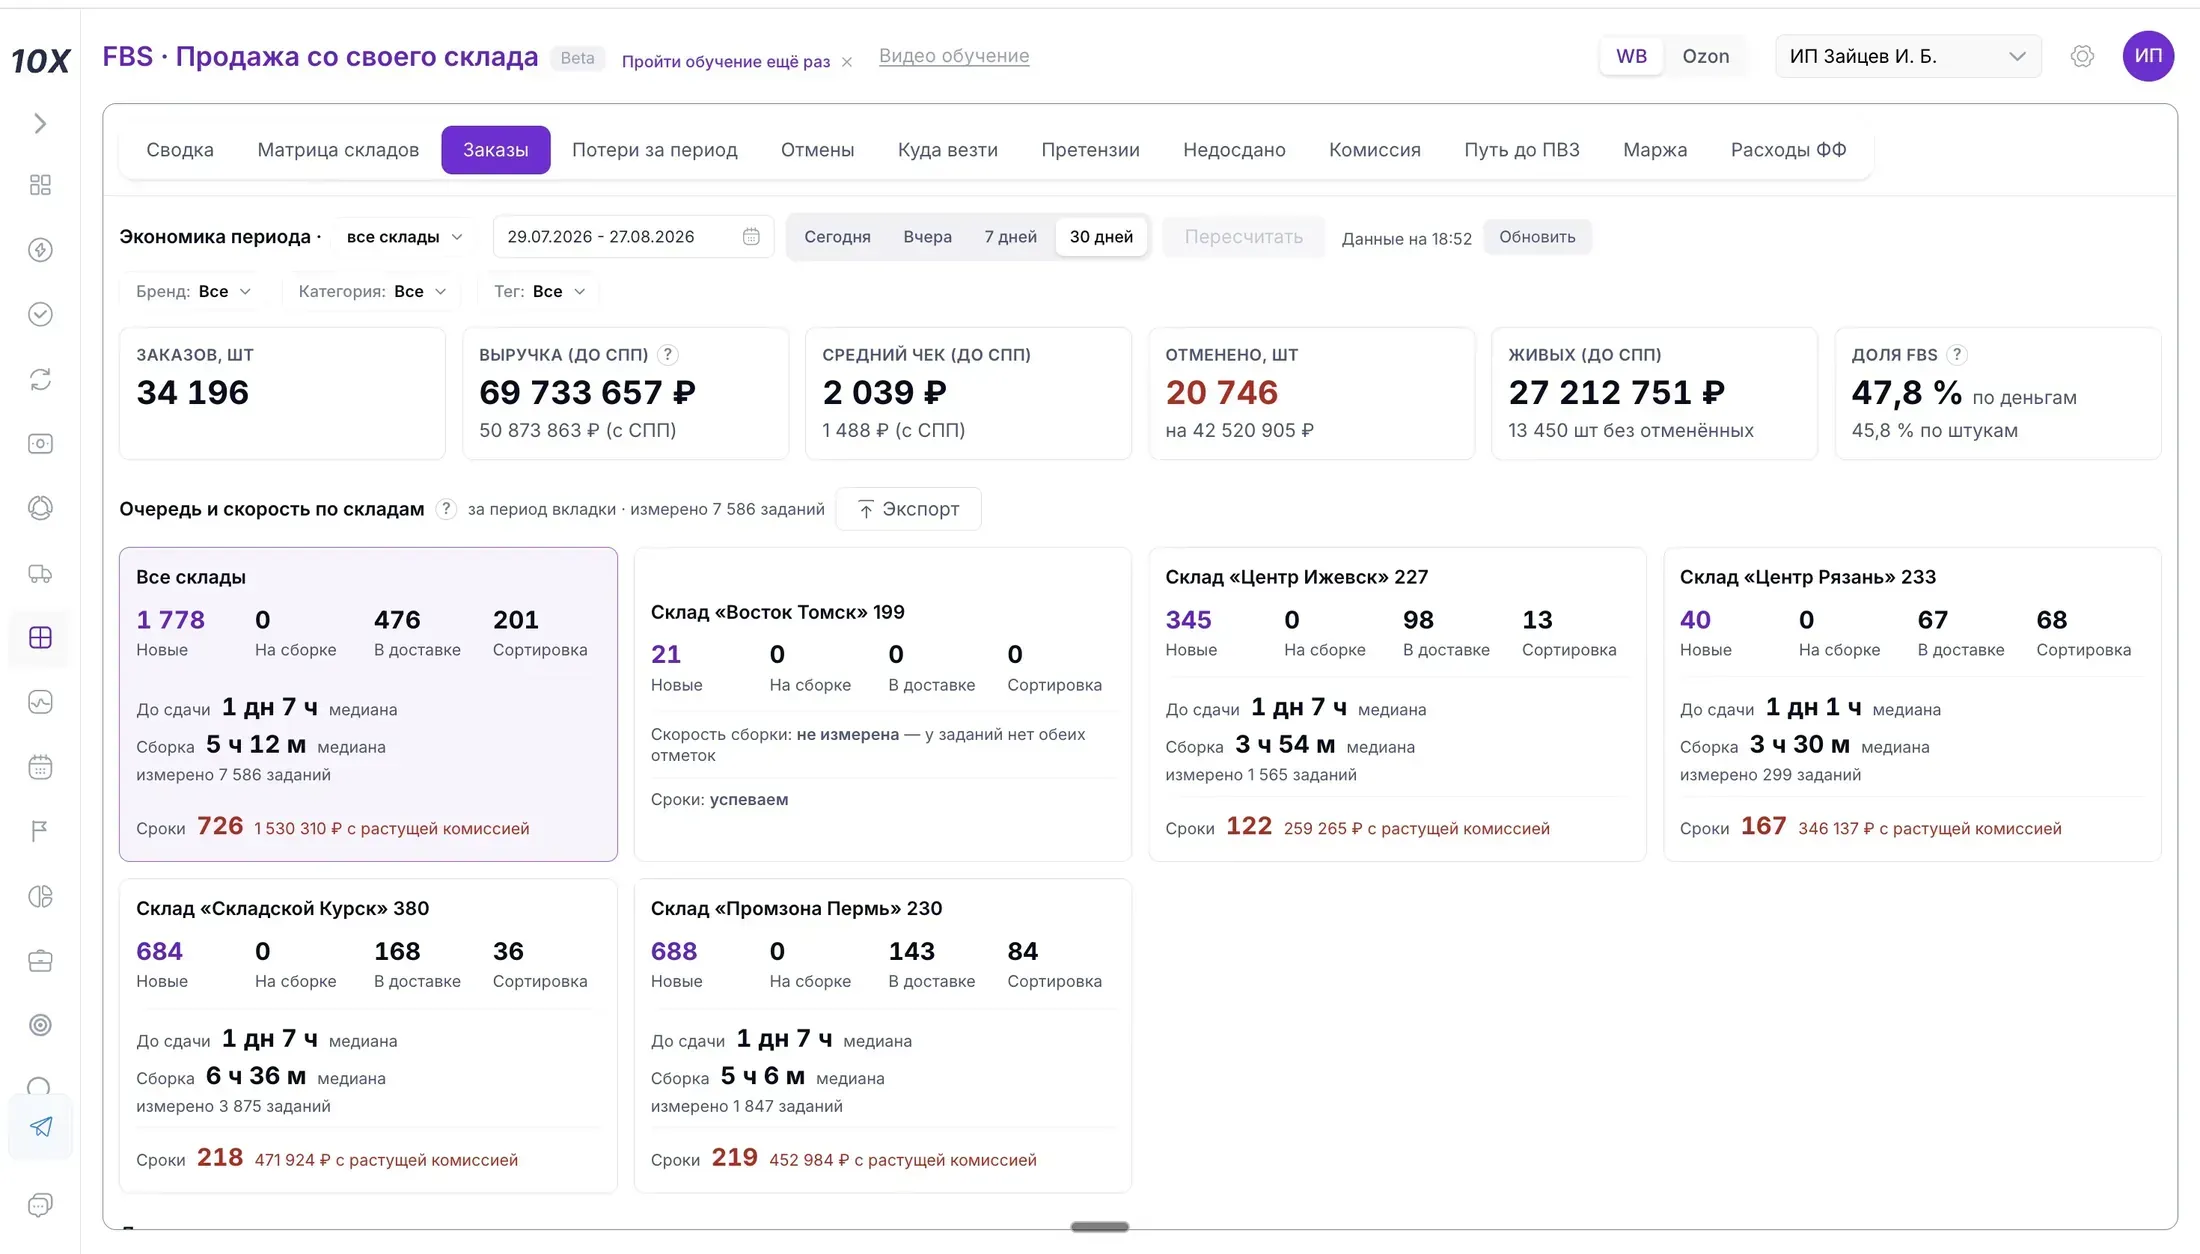Open the pulse chart sidebar icon

[40, 702]
